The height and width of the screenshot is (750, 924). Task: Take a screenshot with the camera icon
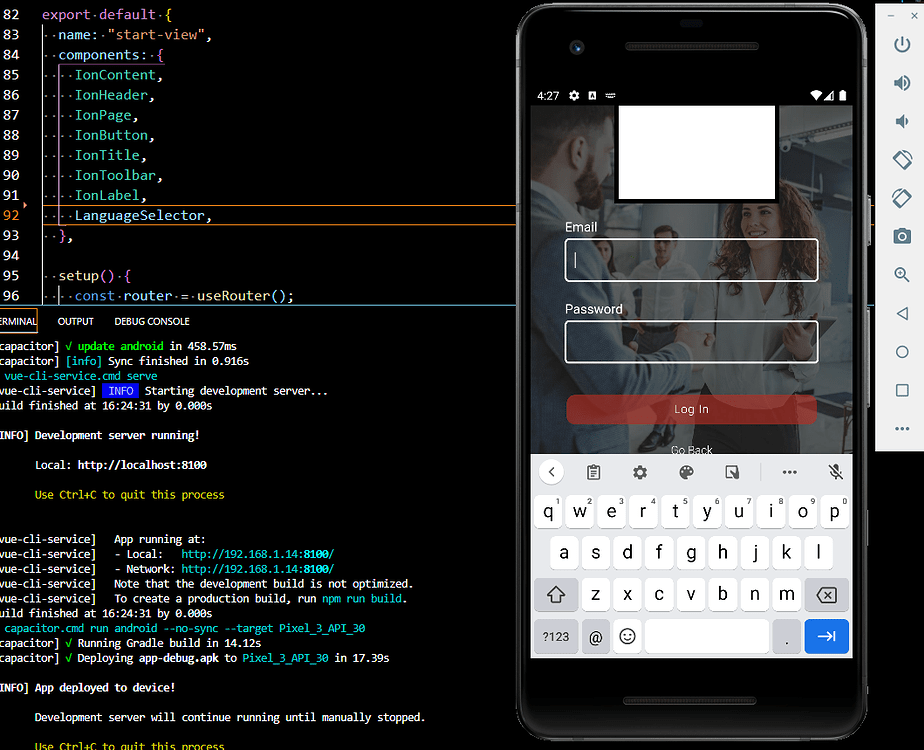(902, 236)
